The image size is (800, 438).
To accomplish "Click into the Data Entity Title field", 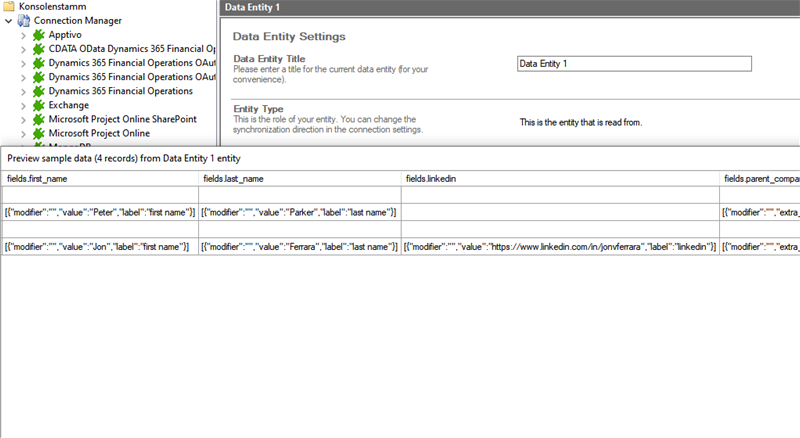I will [633, 63].
